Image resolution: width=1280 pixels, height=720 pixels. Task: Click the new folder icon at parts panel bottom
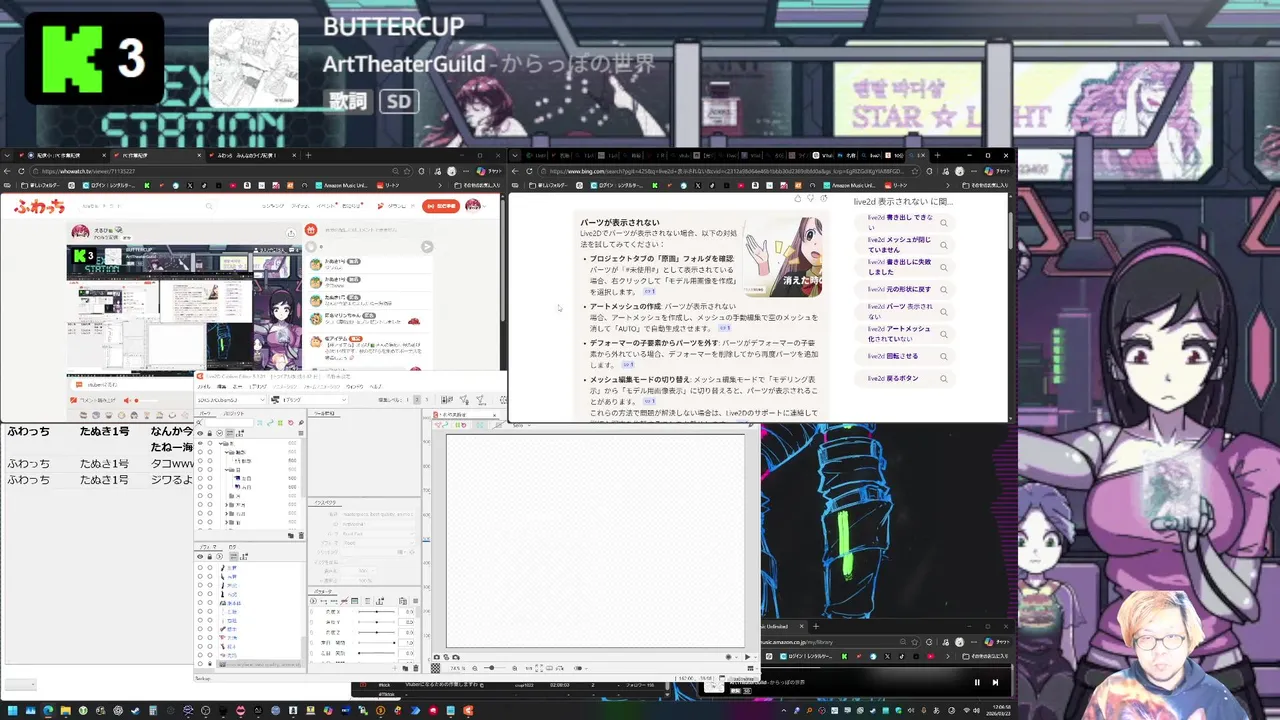click(x=291, y=536)
